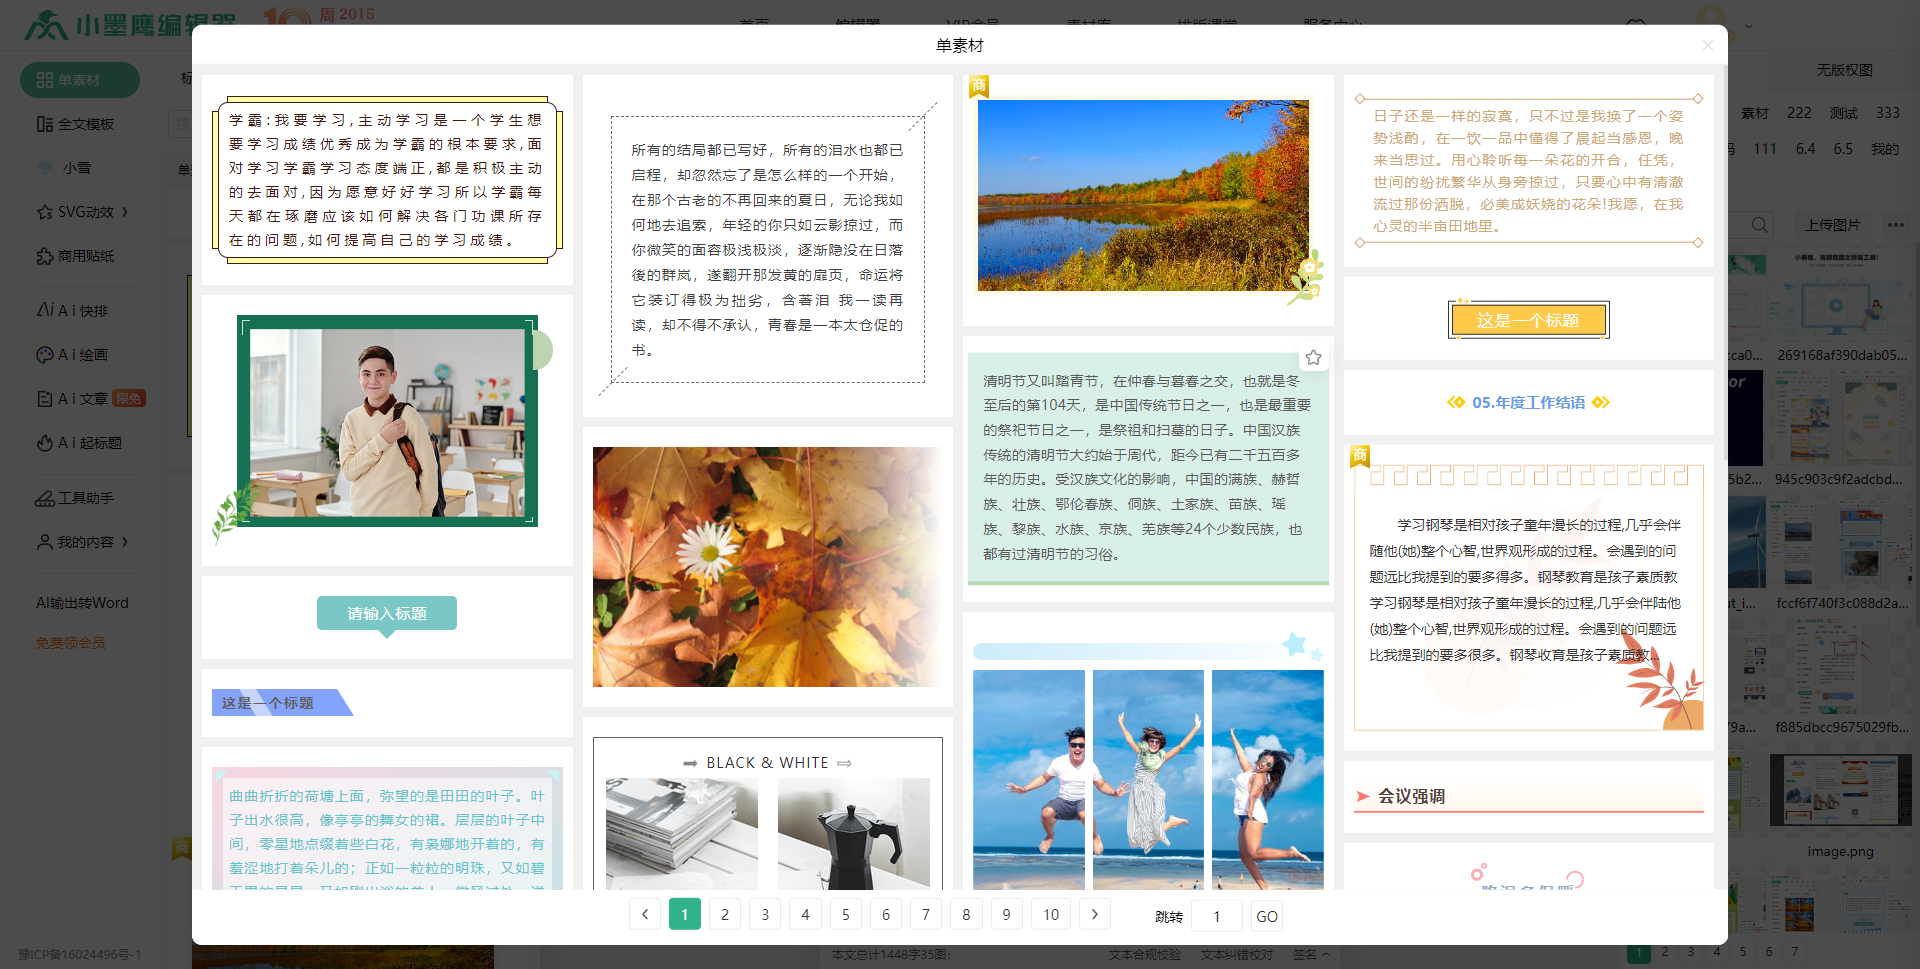This screenshot has width=1920, height=969.
Task: Insert the autumn leaves daisy image template
Action: coord(768,567)
